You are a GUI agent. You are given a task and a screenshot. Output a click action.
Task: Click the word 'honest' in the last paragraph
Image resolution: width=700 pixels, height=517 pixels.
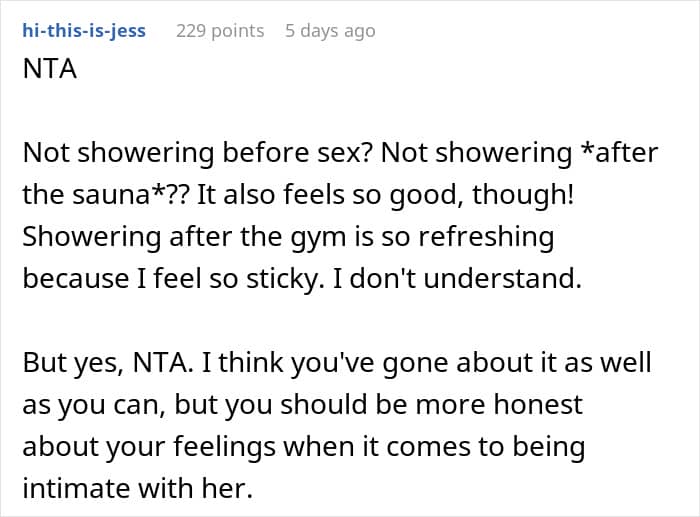tap(538, 404)
